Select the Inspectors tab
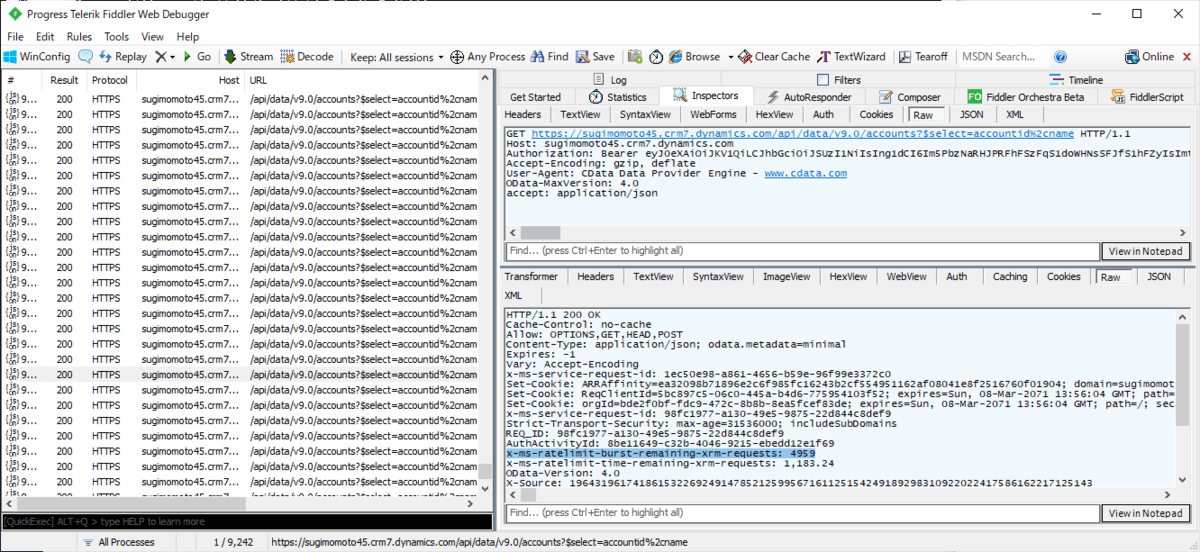 pos(705,96)
